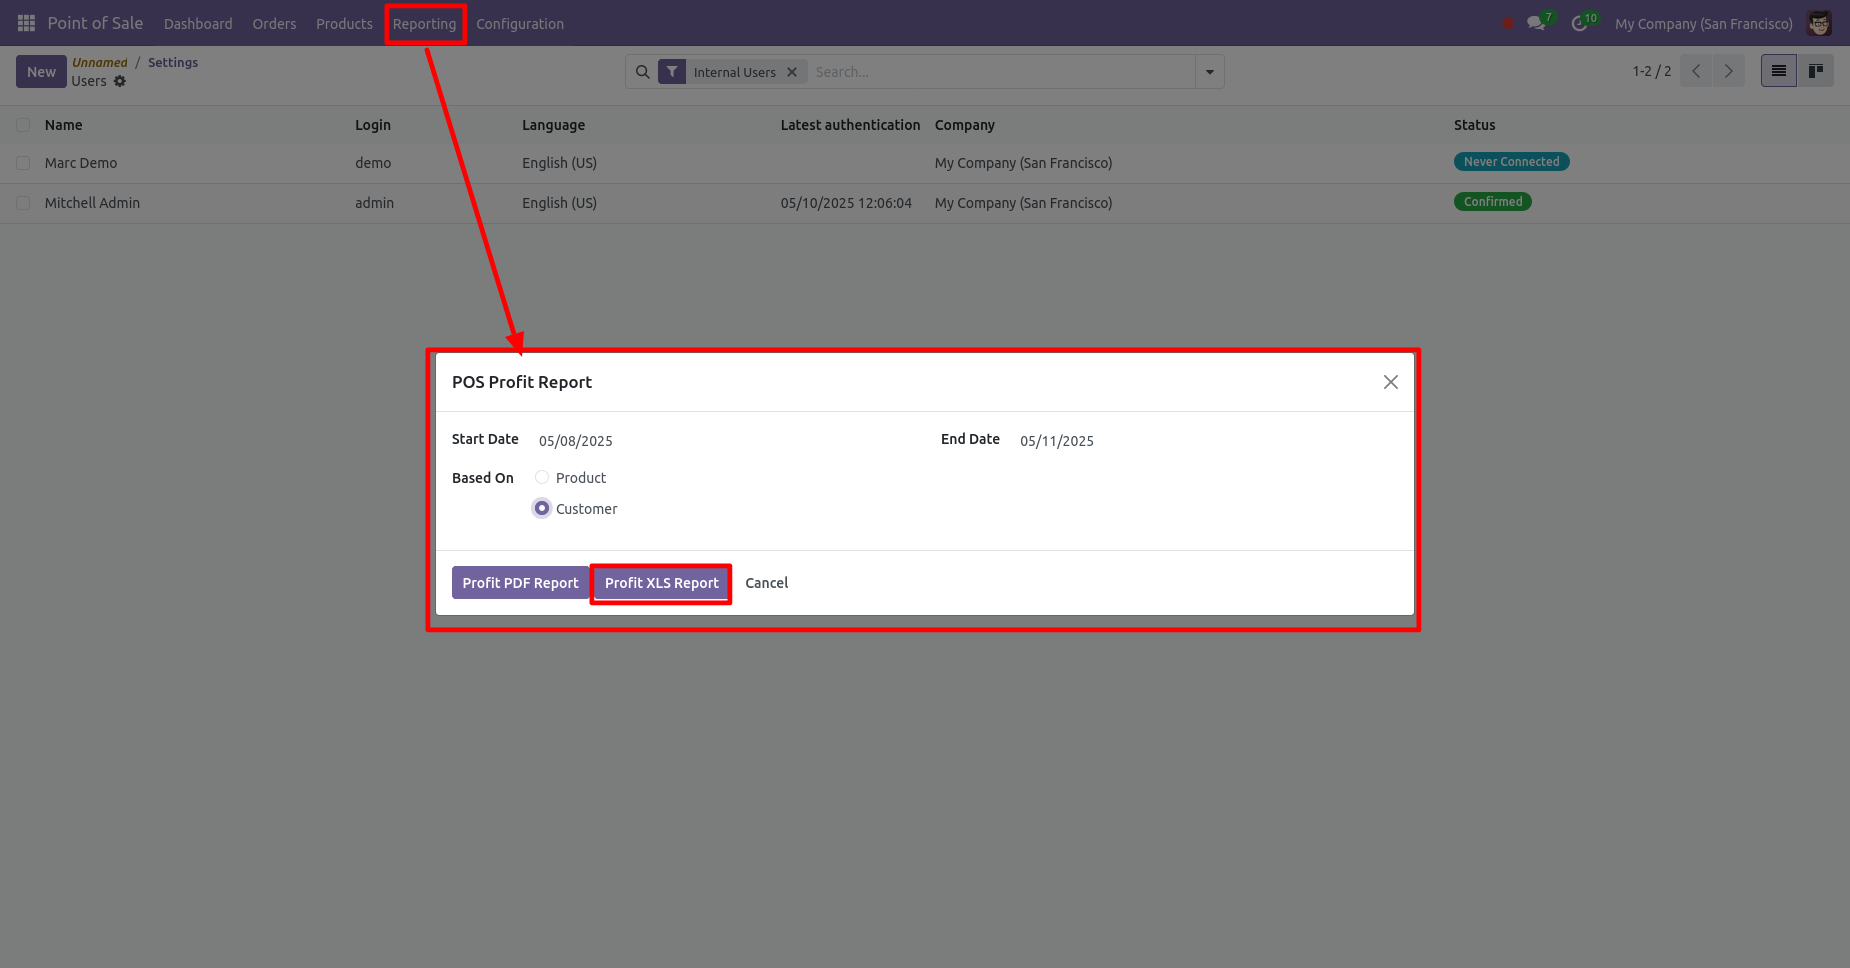
Task: Click the Profit PDF Report button
Action: click(x=520, y=583)
